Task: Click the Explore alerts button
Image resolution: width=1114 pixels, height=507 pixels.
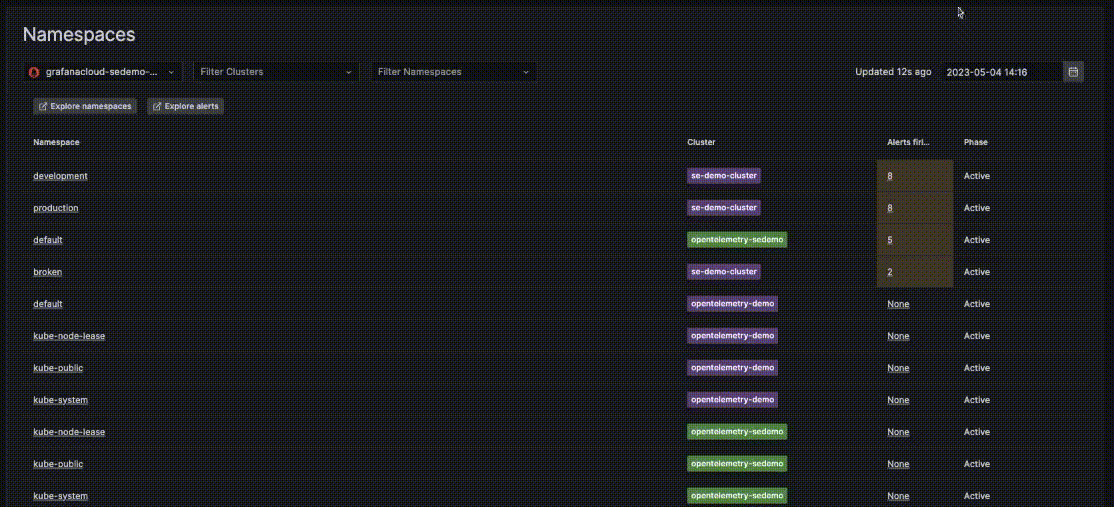Action: coord(185,107)
